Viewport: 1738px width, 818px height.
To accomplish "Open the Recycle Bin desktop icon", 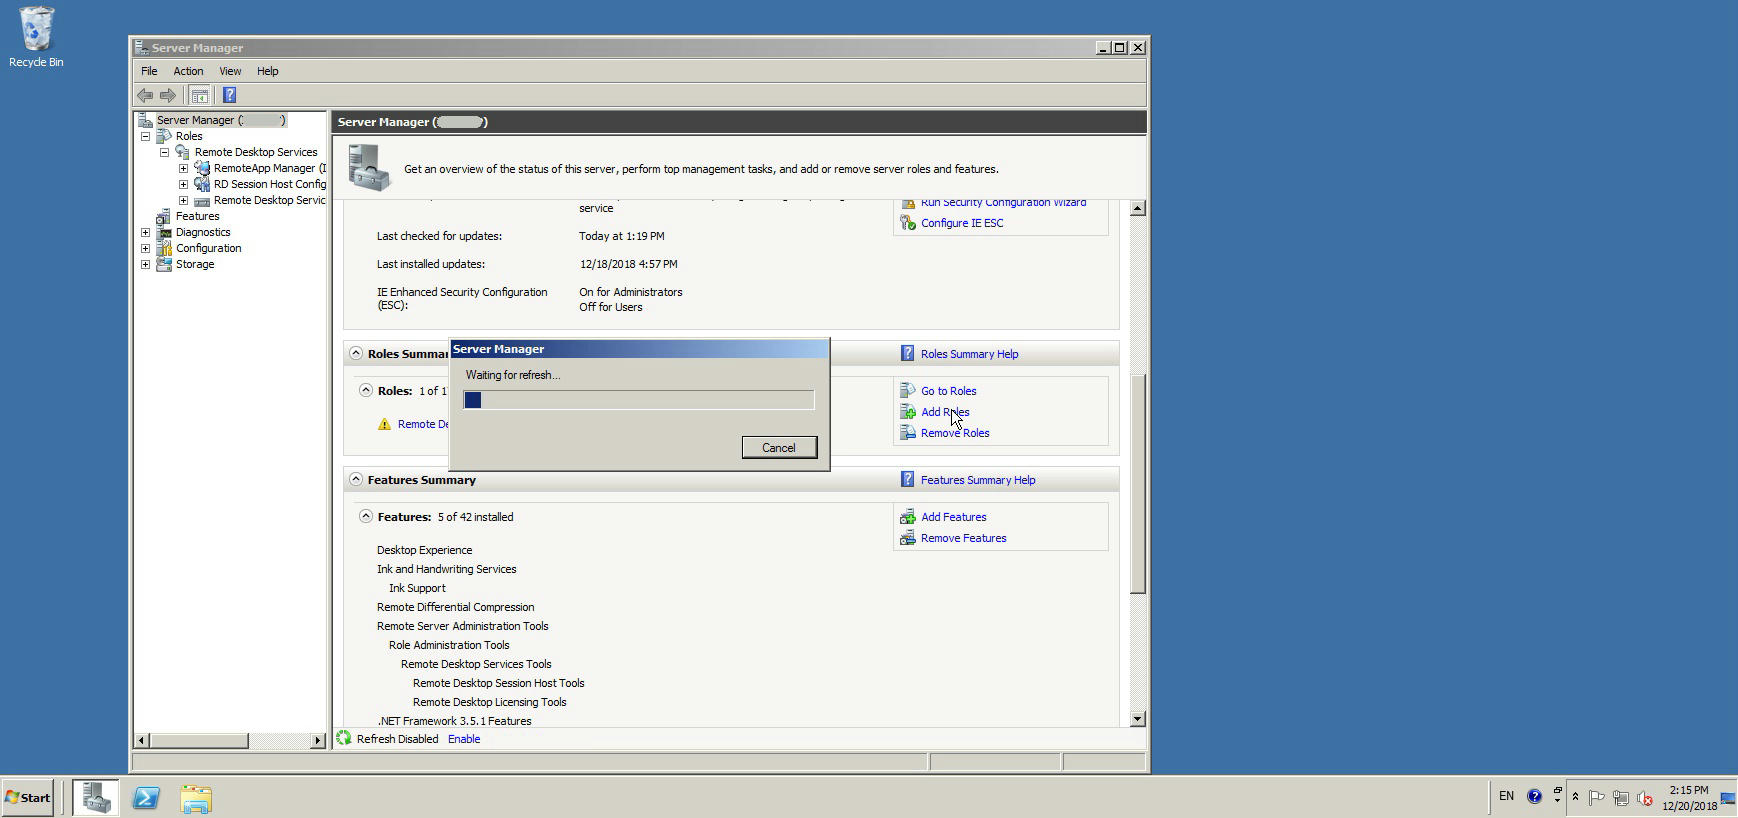I will pyautogui.click(x=36, y=37).
